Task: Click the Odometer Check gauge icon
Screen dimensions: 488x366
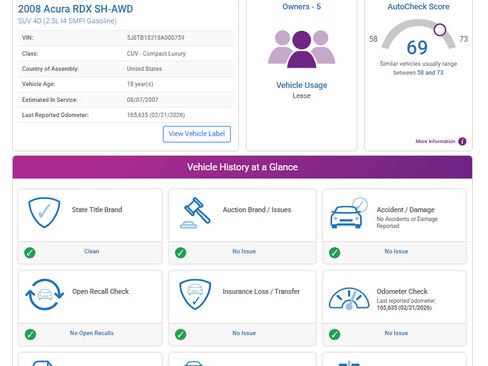Action: [349, 298]
